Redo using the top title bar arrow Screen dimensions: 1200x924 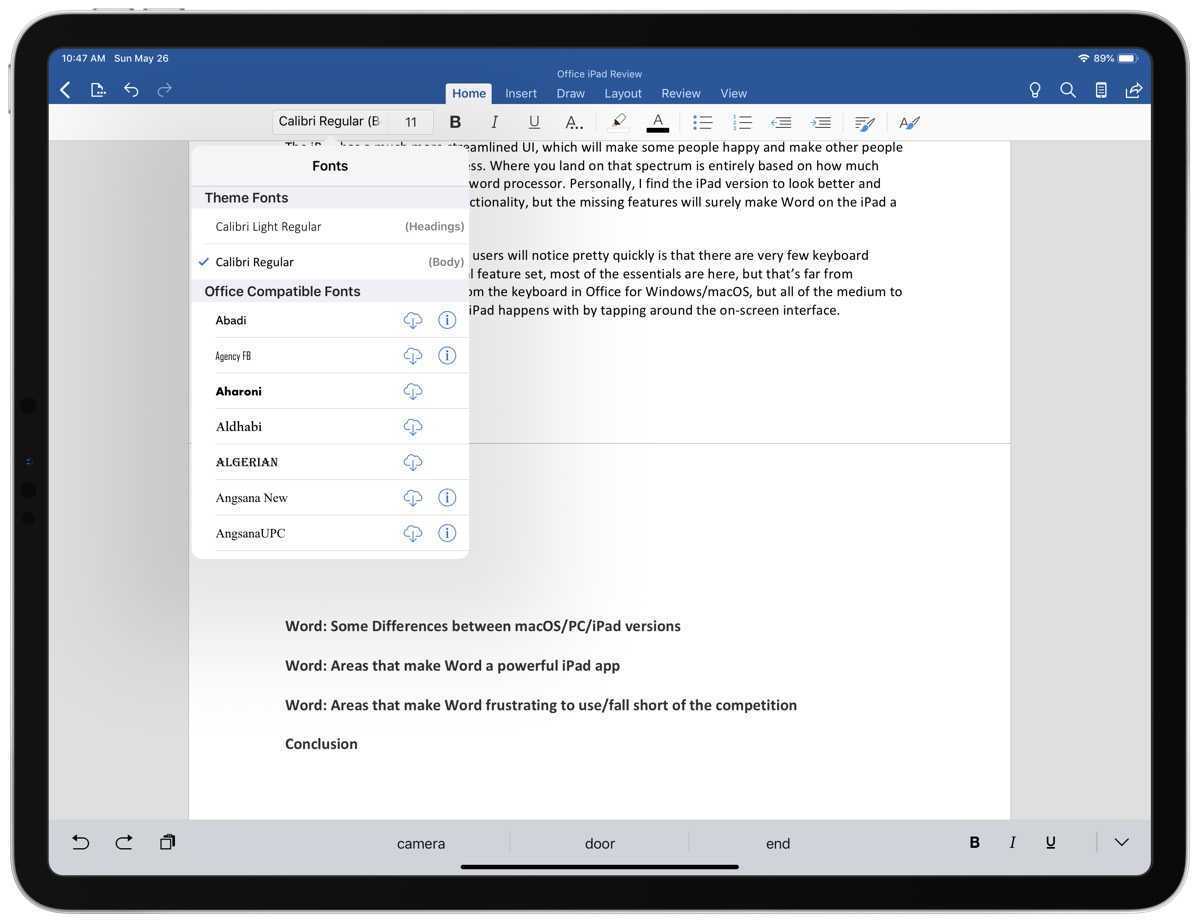[x=165, y=90]
